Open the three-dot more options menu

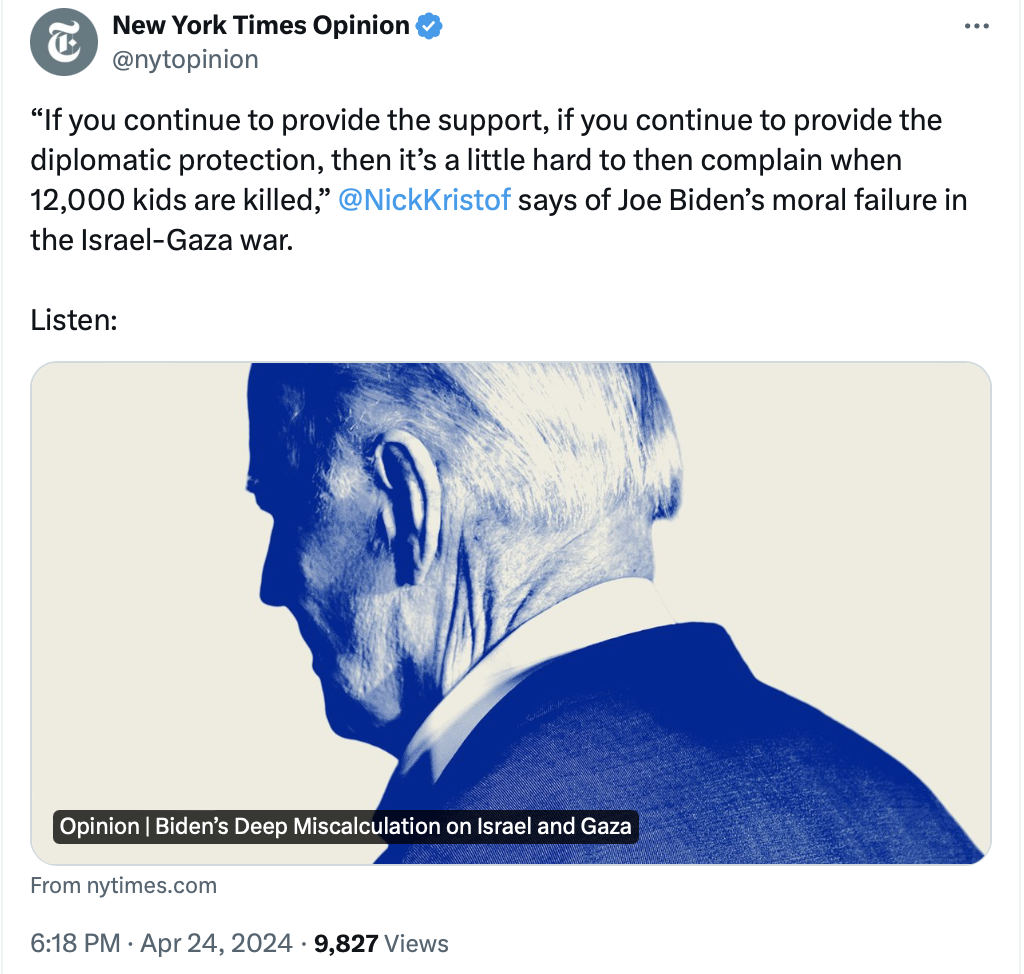click(975, 27)
